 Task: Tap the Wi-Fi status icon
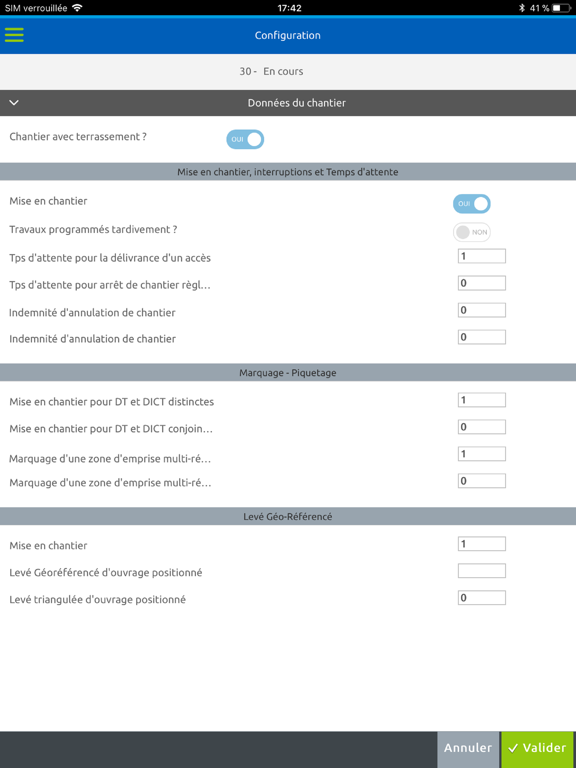77,8
